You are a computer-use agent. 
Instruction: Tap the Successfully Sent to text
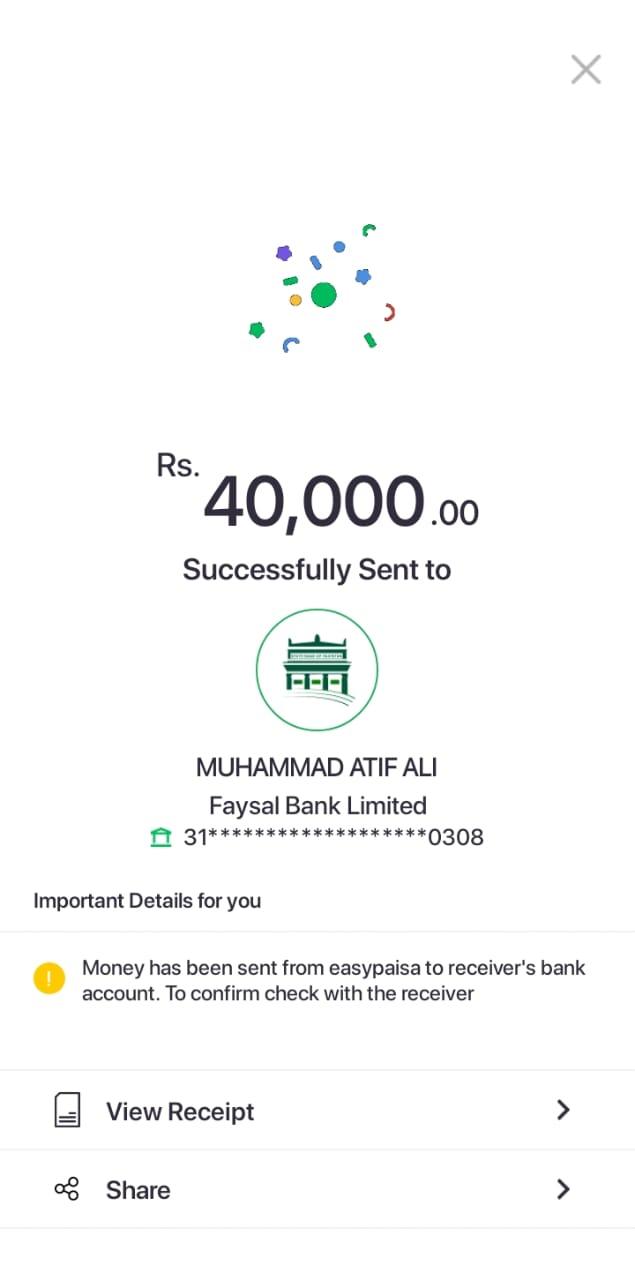click(x=317, y=570)
